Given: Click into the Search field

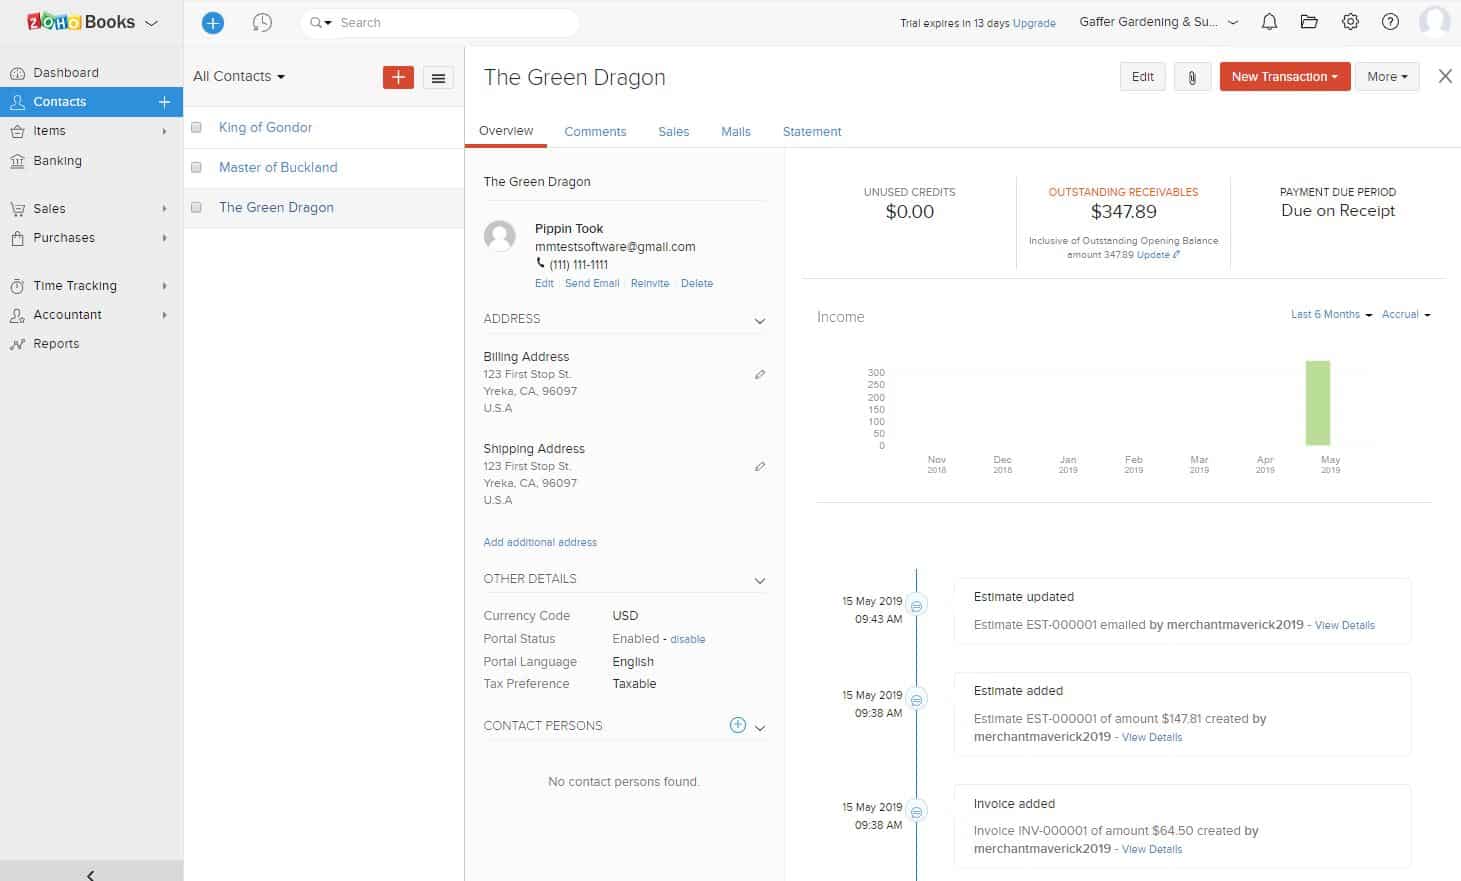Looking at the screenshot, I should tap(455, 23).
